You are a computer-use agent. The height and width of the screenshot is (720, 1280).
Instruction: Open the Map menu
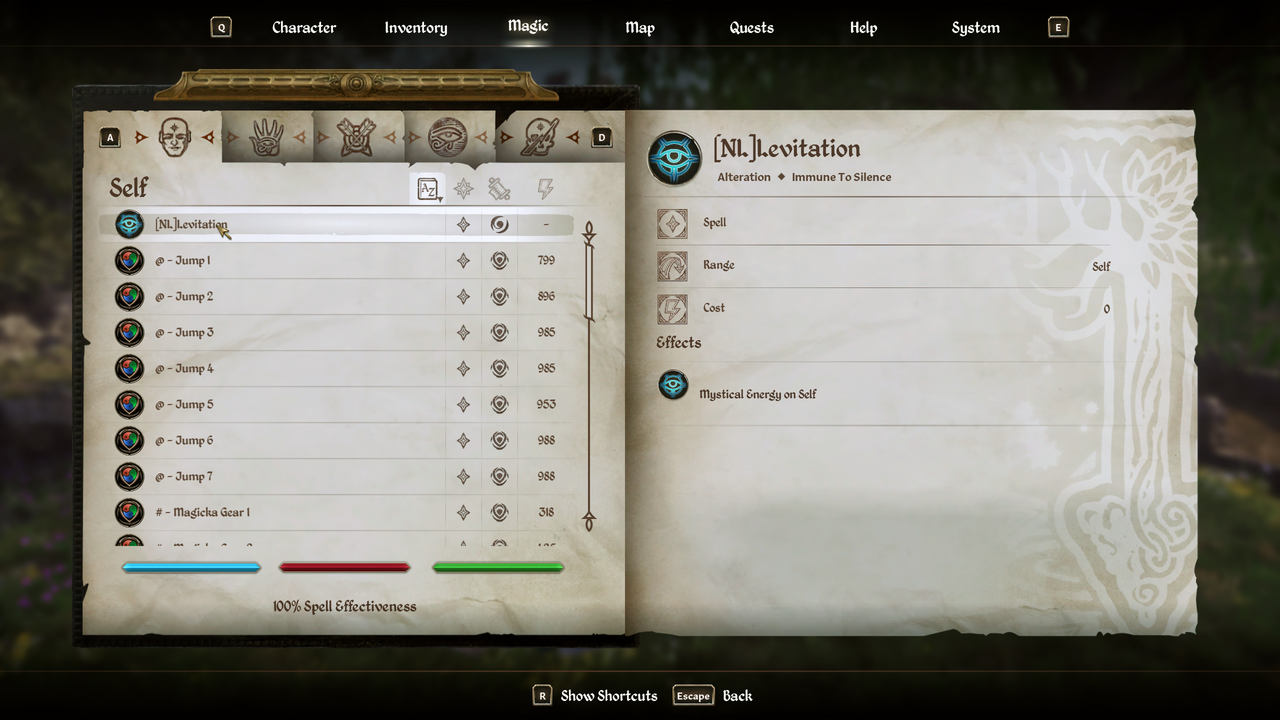click(x=640, y=28)
